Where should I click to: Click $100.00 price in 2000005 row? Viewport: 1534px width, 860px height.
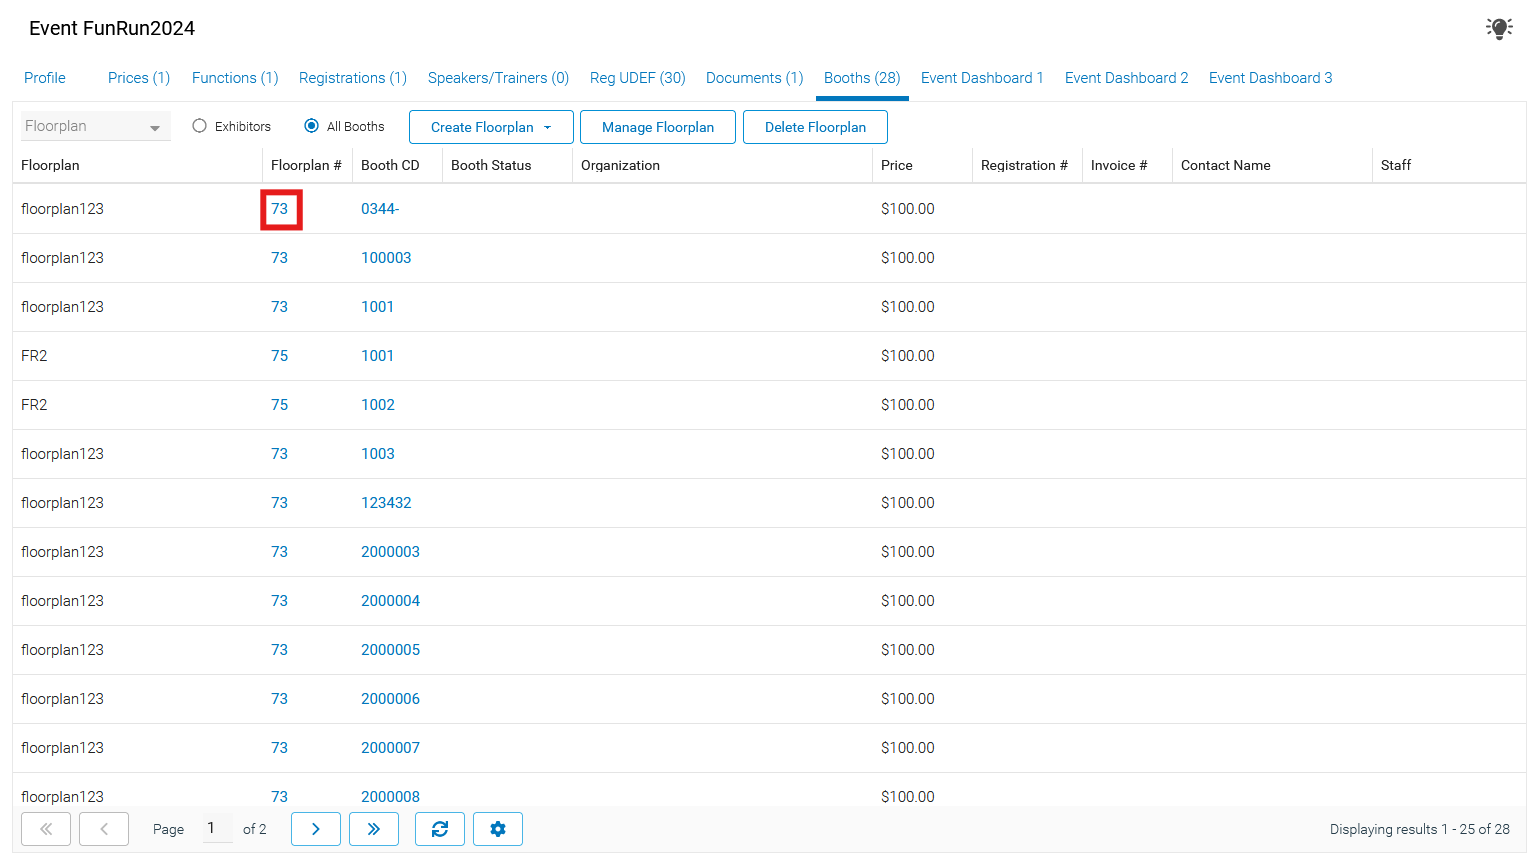coord(908,650)
